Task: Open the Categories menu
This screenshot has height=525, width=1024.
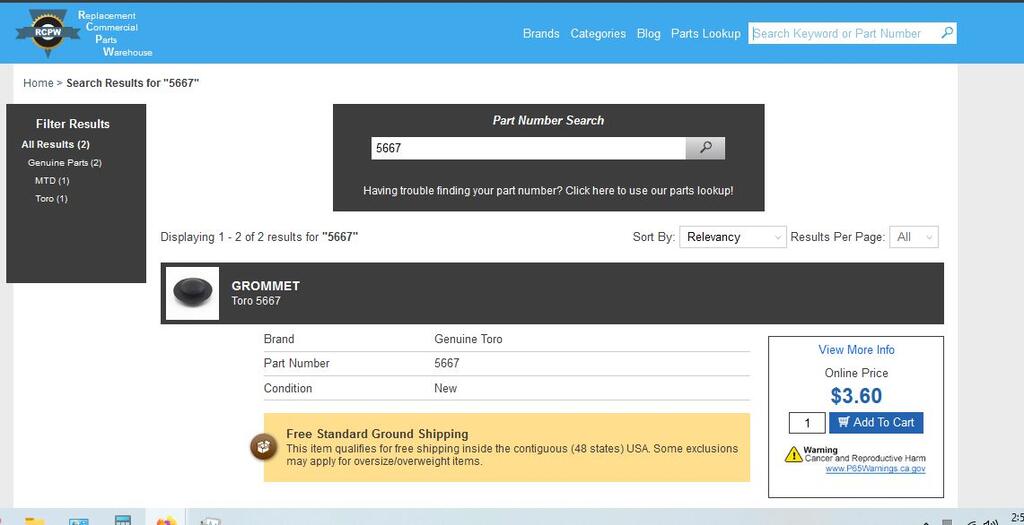Action: (x=598, y=33)
